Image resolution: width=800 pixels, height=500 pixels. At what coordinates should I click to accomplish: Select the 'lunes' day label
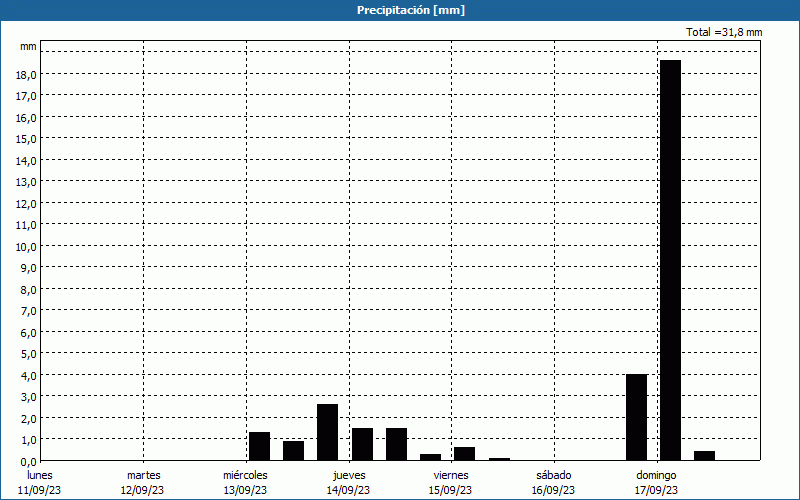tap(40, 475)
